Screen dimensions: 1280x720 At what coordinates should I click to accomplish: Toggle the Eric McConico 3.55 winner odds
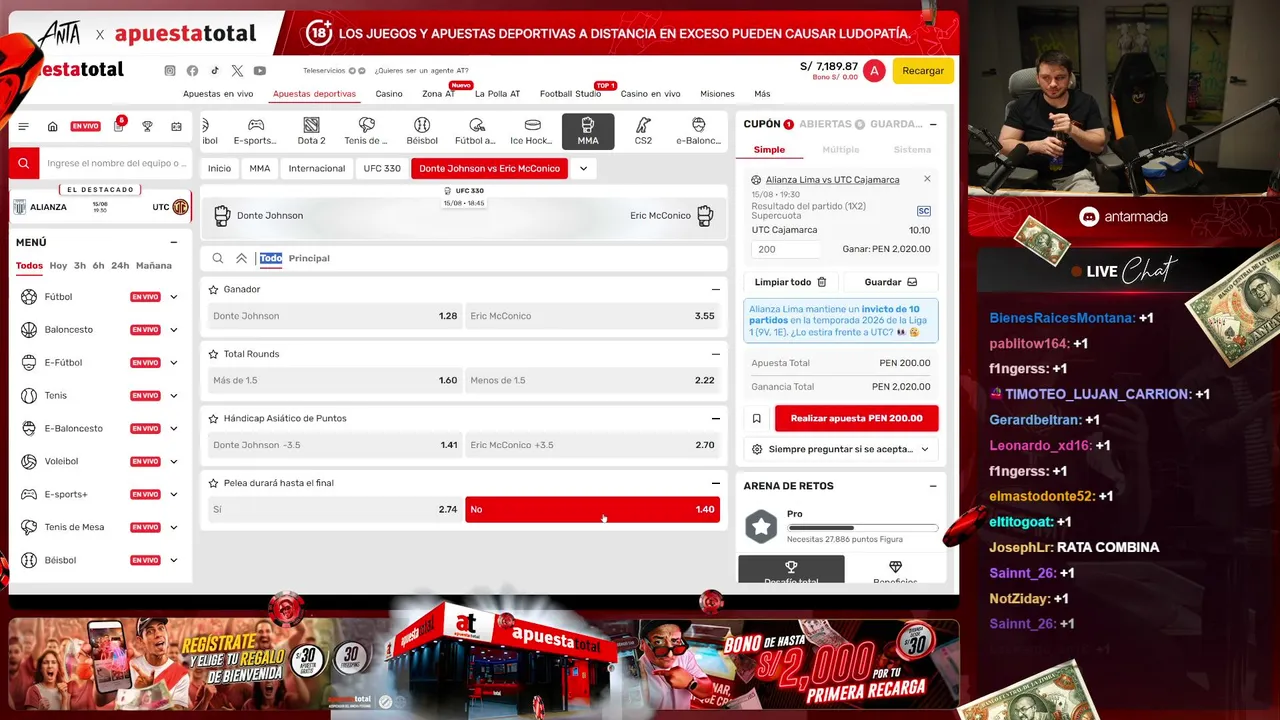592,316
